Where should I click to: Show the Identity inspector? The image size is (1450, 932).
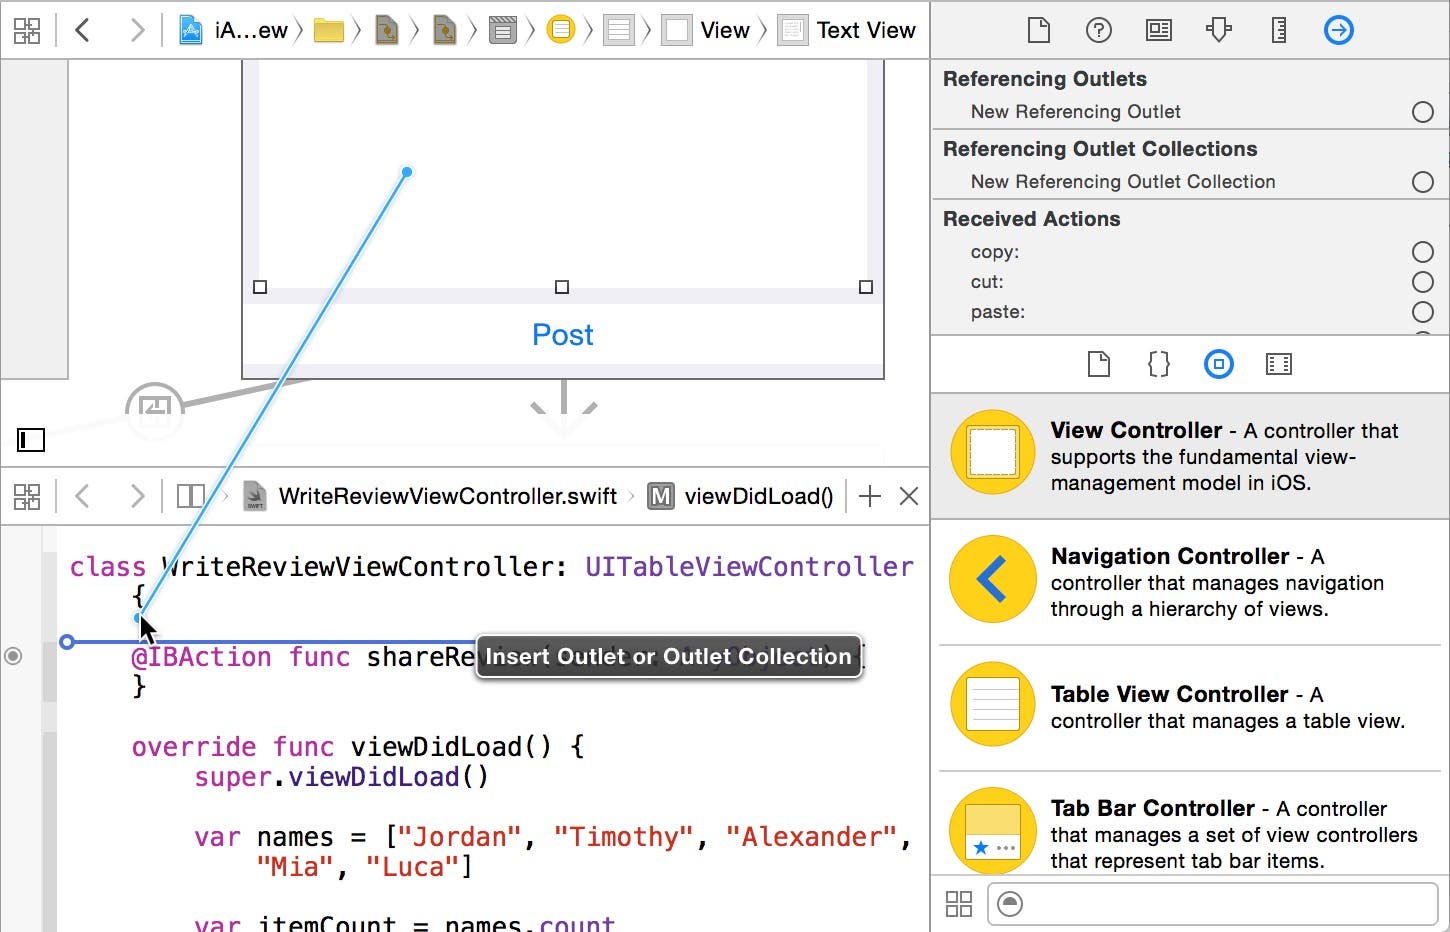click(1158, 30)
